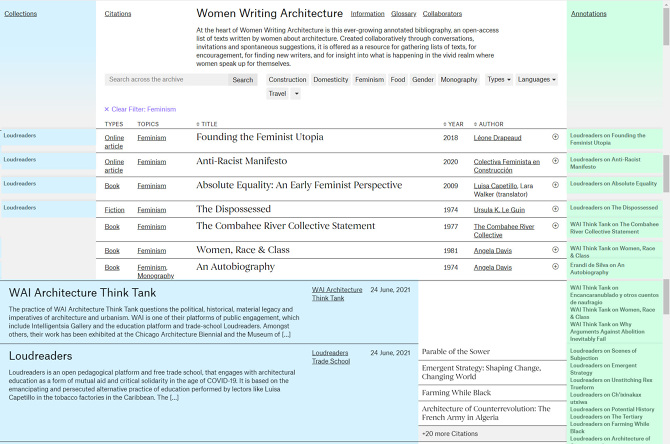The width and height of the screenshot is (670, 444).
Task: Open the Languages dropdown
Action: coord(537,79)
